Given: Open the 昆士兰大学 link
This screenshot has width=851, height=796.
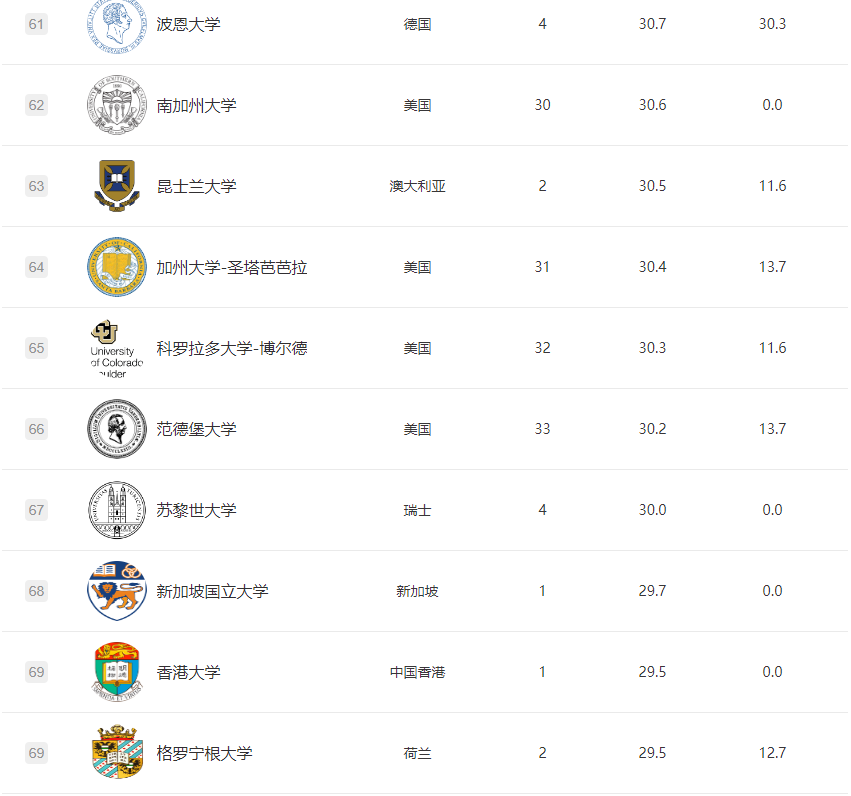Looking at the screenshot, I should click(x=196, y=186).
